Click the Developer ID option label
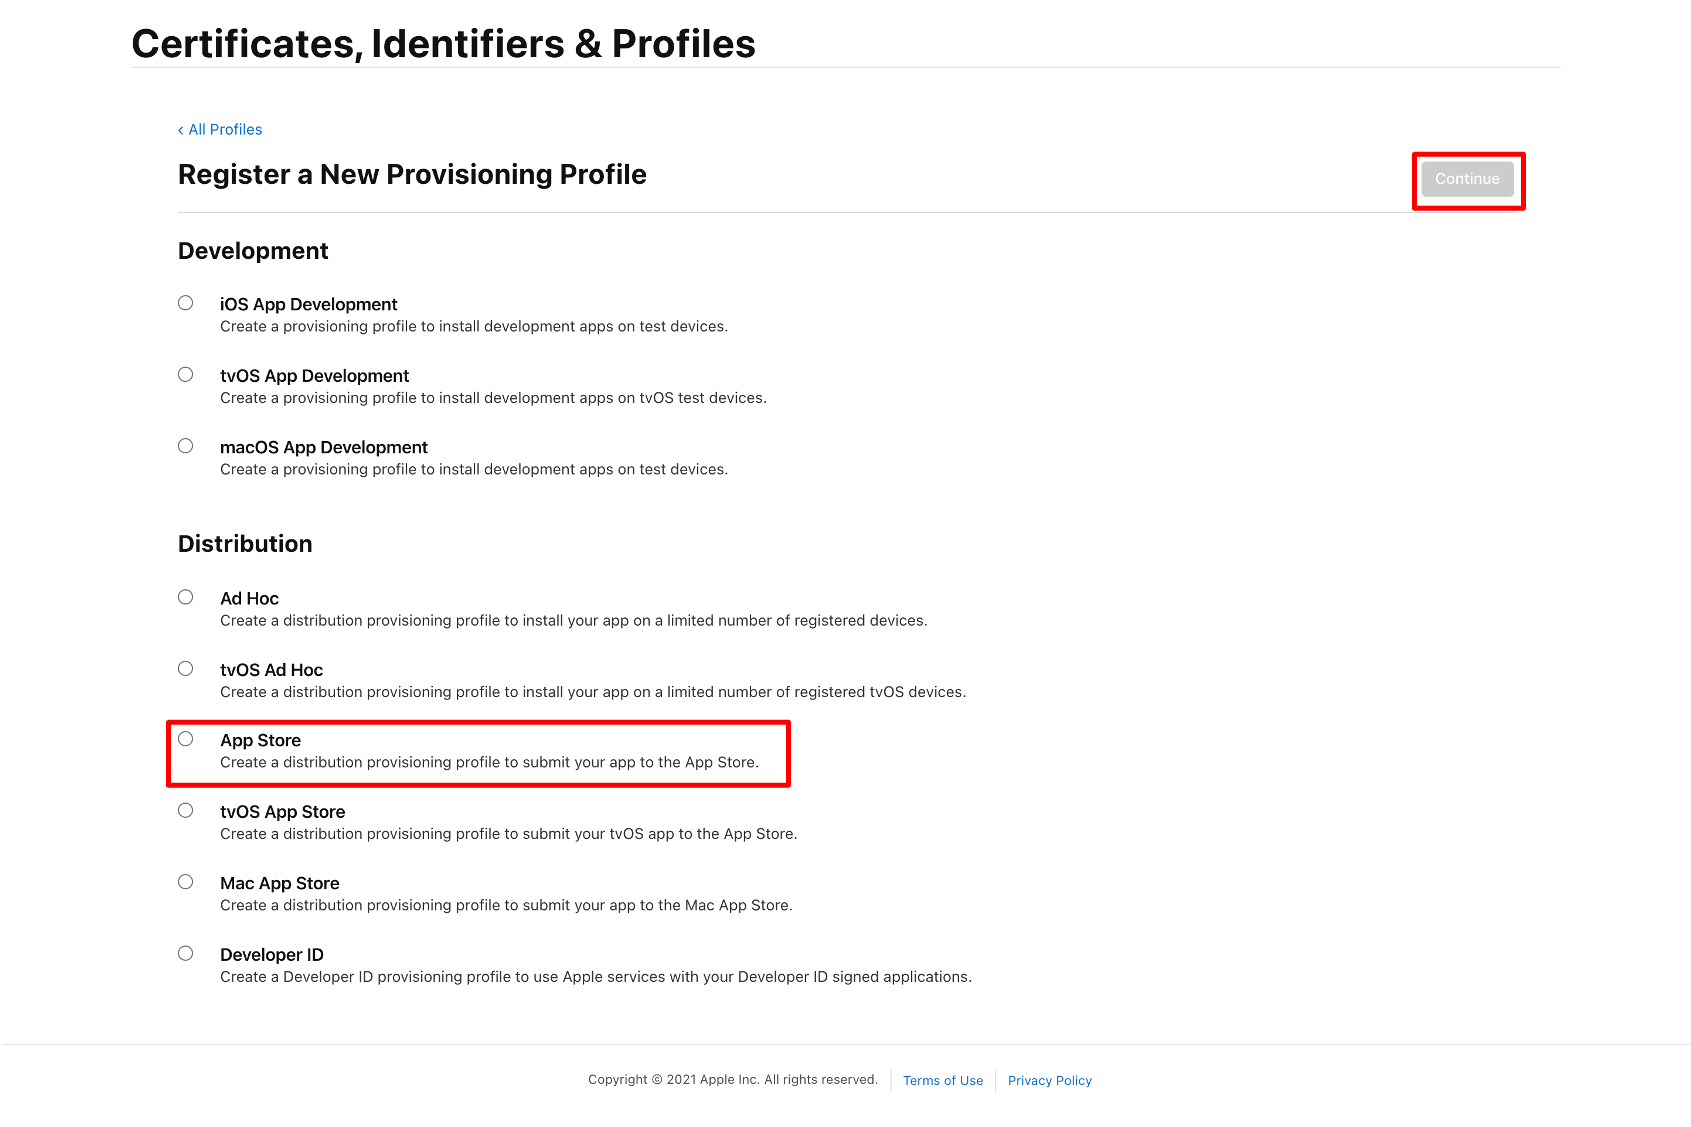The image size is (1691, 1127). [x=272, y=955]
